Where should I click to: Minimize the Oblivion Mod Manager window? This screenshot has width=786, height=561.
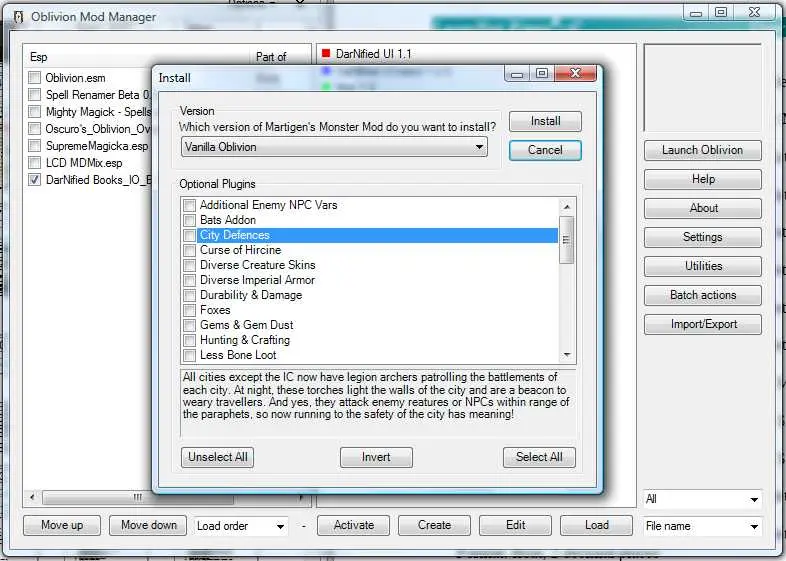click(696, 13)
